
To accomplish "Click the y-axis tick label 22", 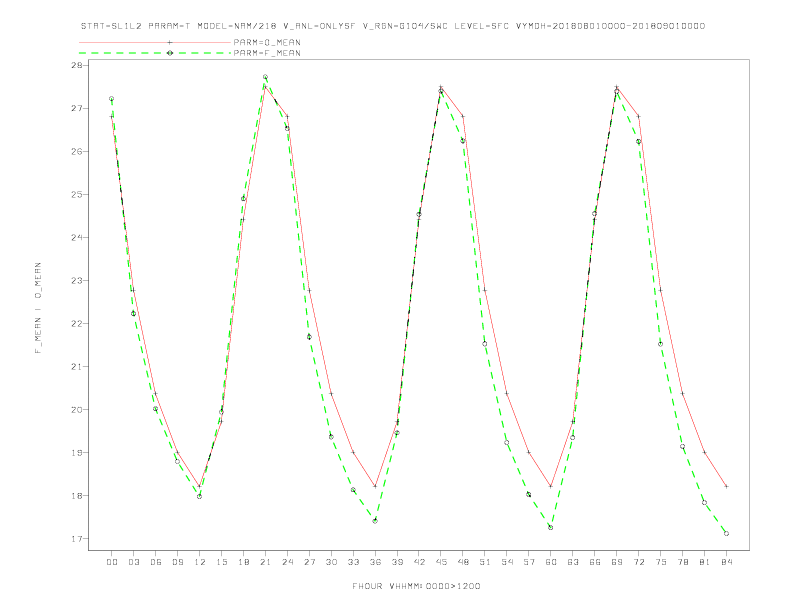I will pyautogui.click(x=78, y=324).
